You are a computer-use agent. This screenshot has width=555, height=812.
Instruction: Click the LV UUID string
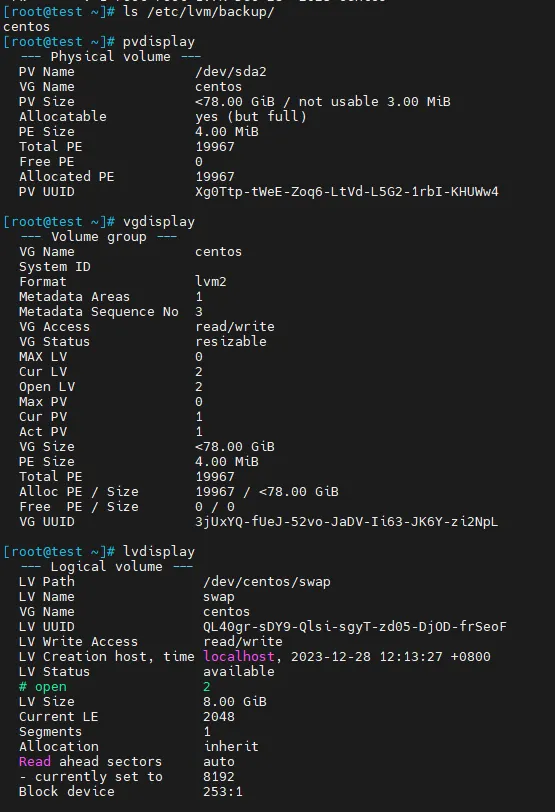coord(355,627)
